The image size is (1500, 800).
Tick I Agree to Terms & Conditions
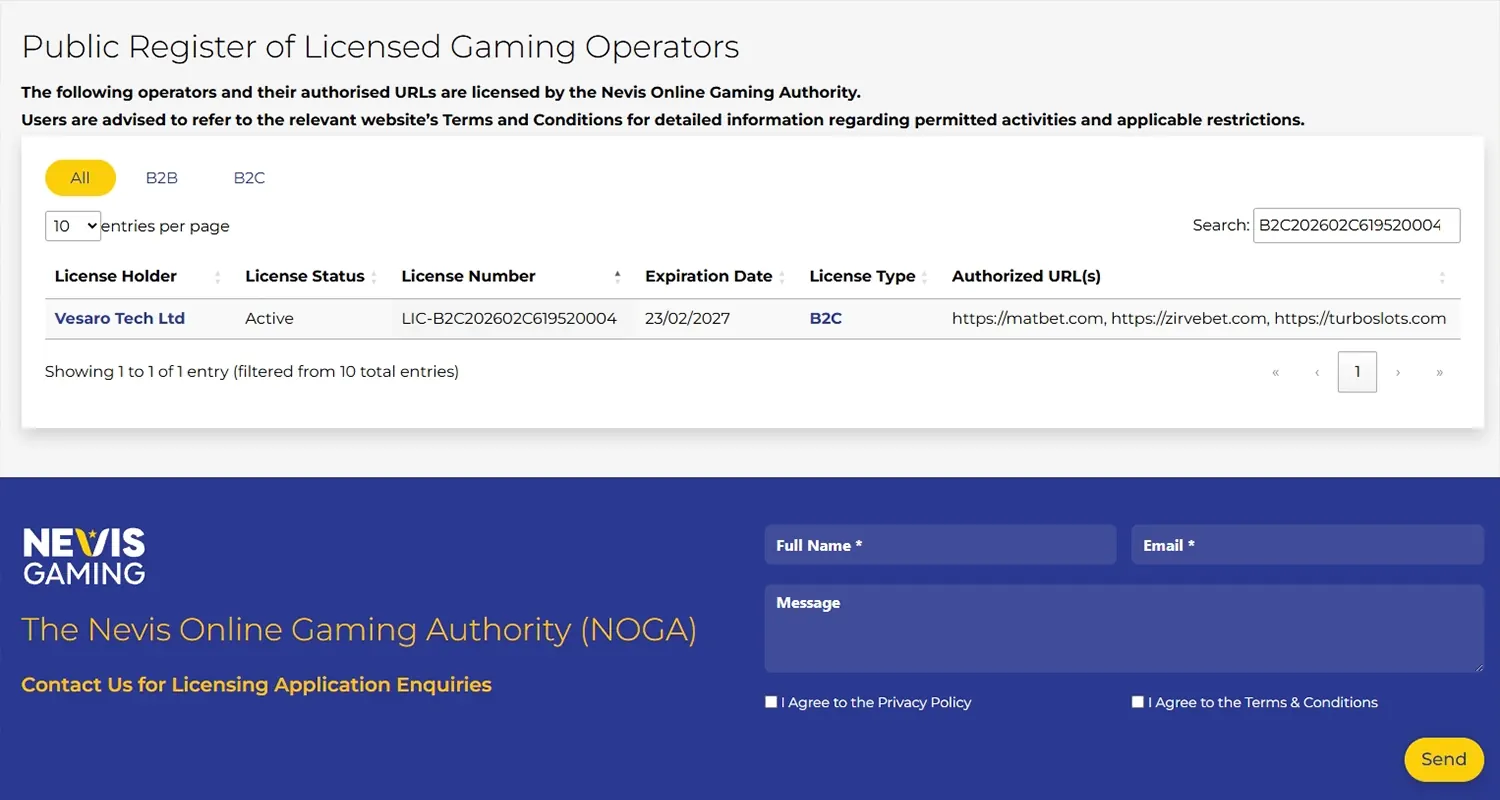click(1138, 702)
